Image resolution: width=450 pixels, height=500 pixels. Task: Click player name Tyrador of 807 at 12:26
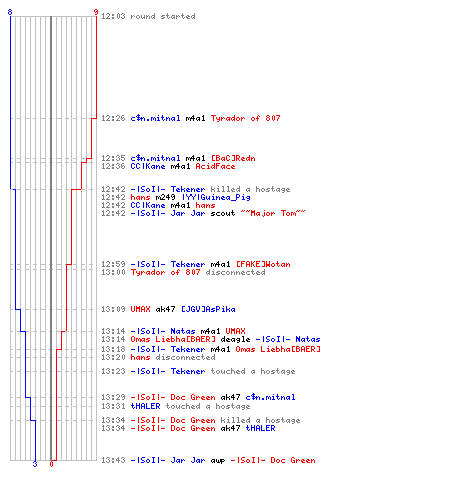[245, 118]
